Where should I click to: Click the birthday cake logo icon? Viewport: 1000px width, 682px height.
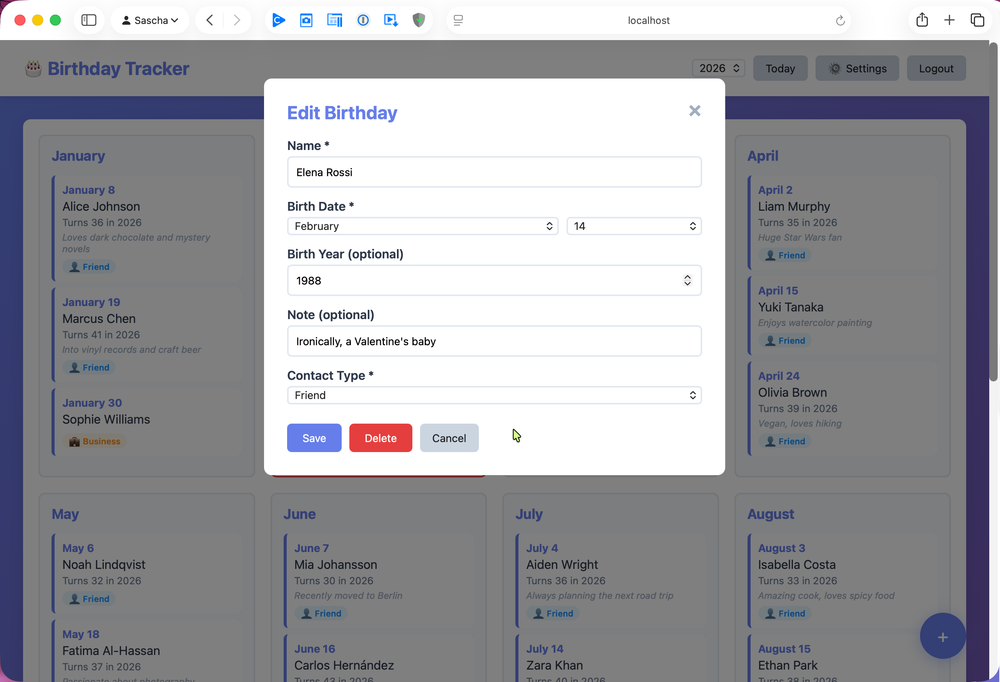(33, 68)
